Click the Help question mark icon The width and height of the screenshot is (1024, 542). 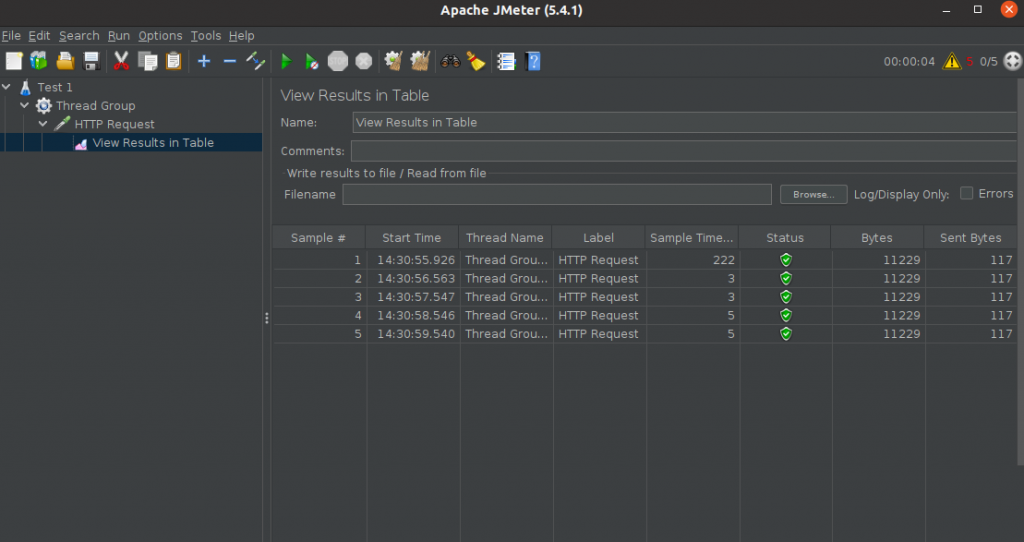click(x=533, y=61)
